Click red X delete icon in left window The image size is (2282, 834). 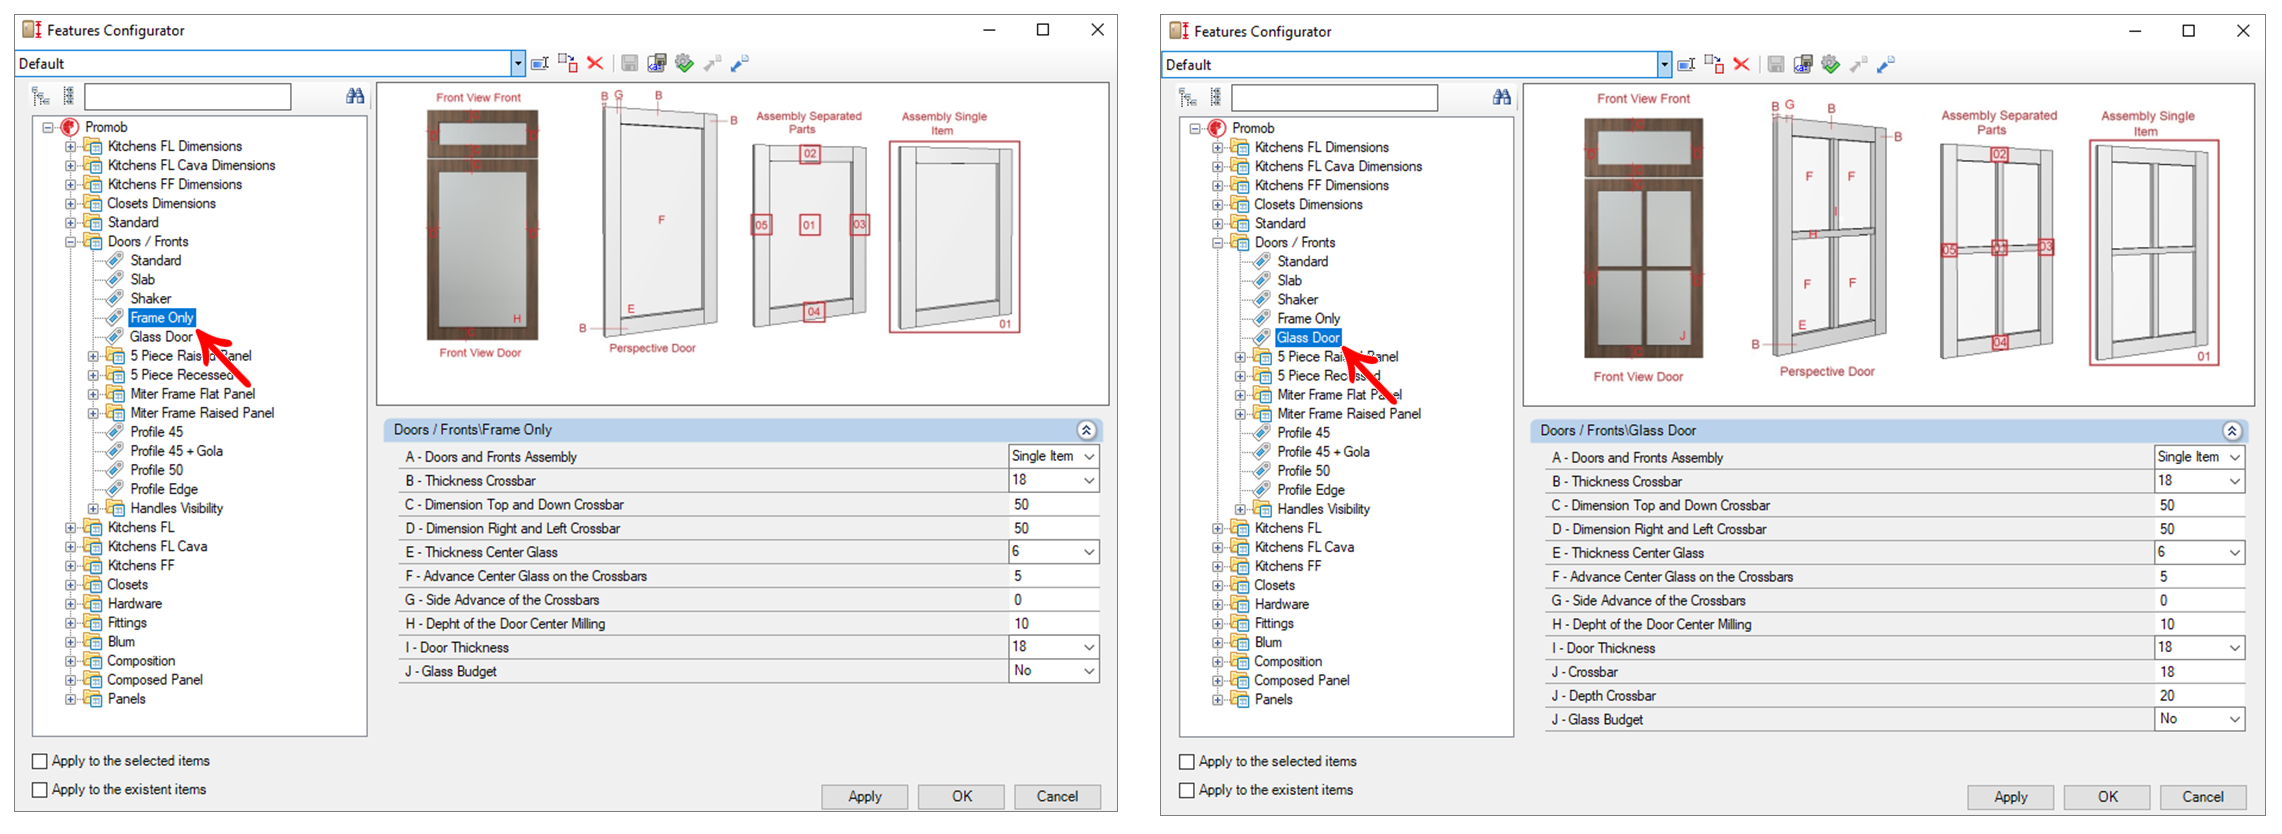point(595,64)
